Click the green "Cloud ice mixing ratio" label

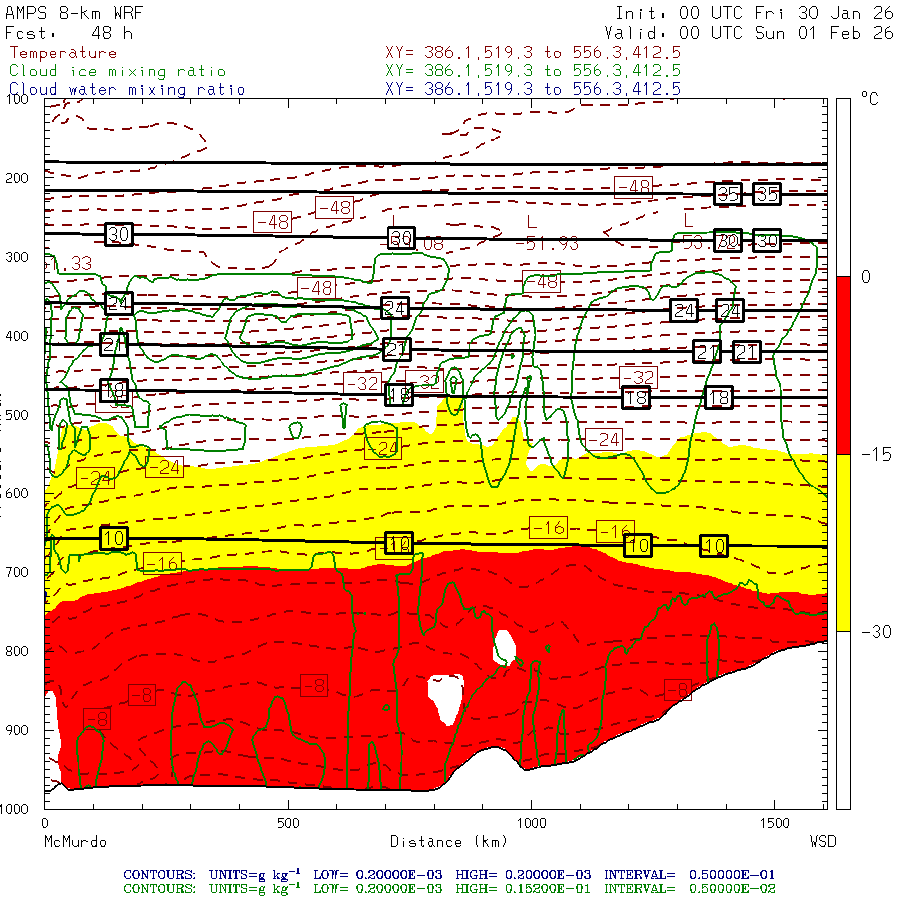(x=117, y=71)
